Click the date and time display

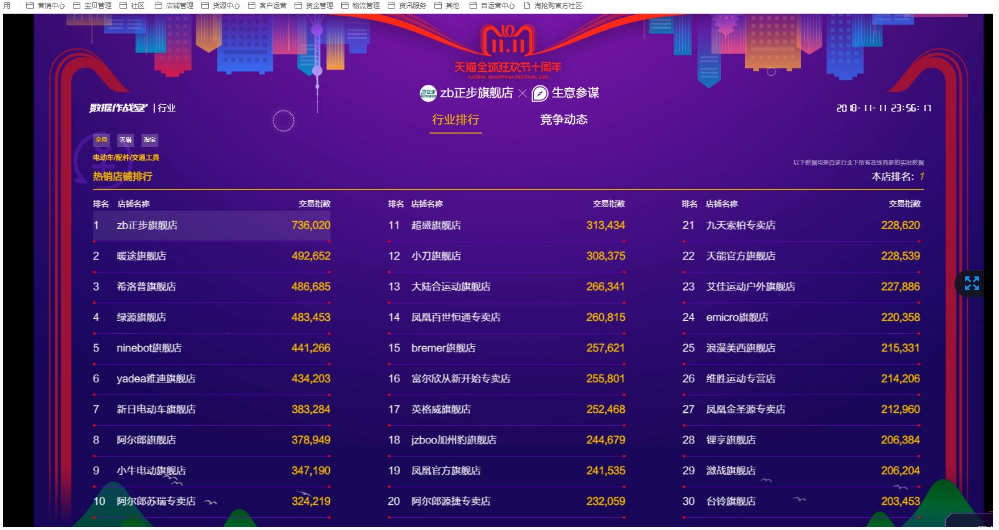coord(884,108)
